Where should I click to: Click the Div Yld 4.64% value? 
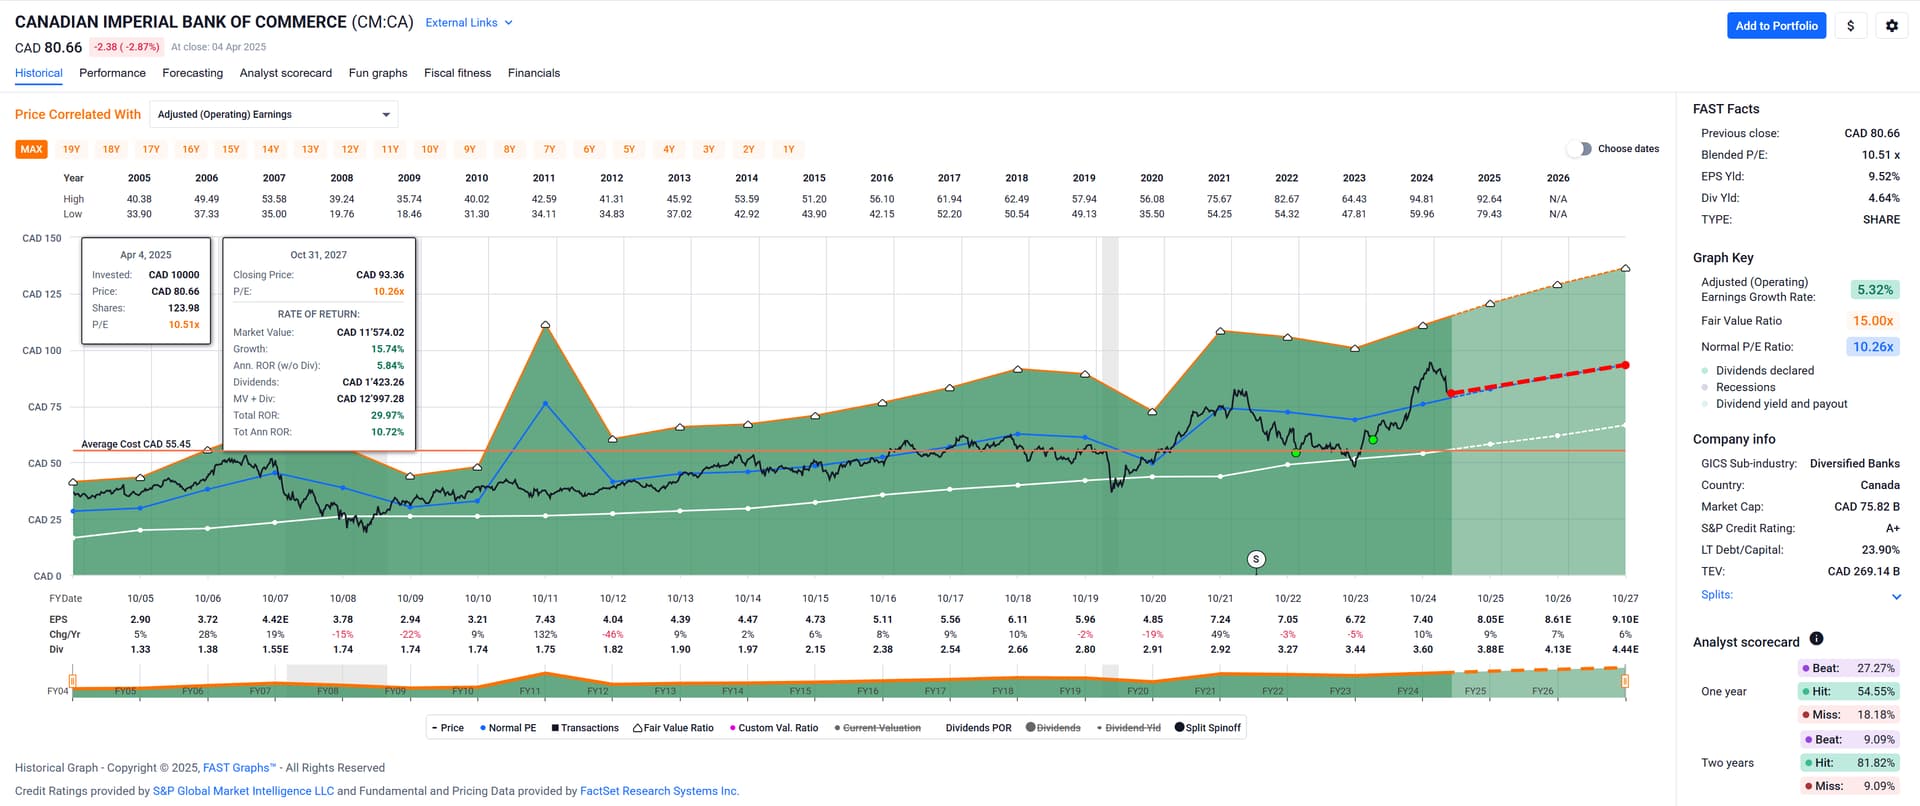click(x=1884, y=198)
